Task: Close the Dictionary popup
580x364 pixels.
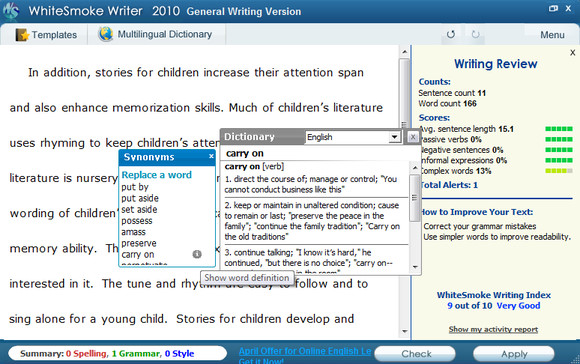Action: click(x=413, y=137)
